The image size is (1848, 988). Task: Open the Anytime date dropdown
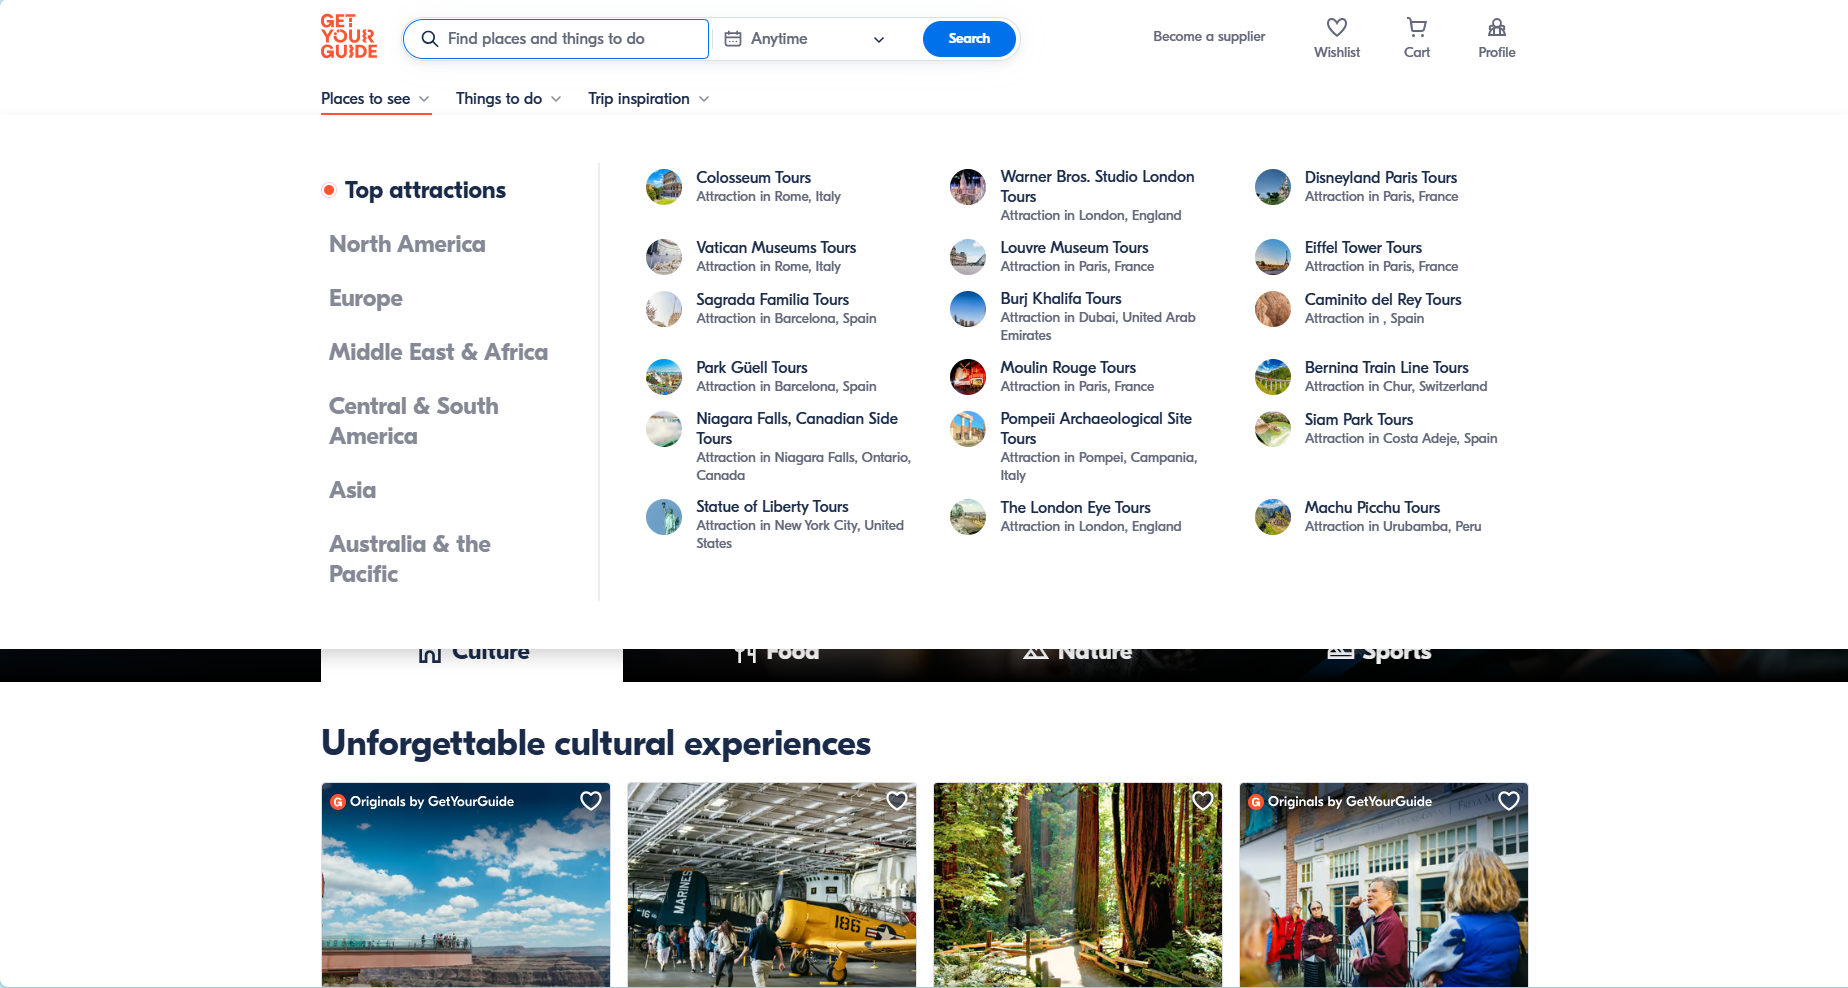pyautogui.click(x=805, y=39)
